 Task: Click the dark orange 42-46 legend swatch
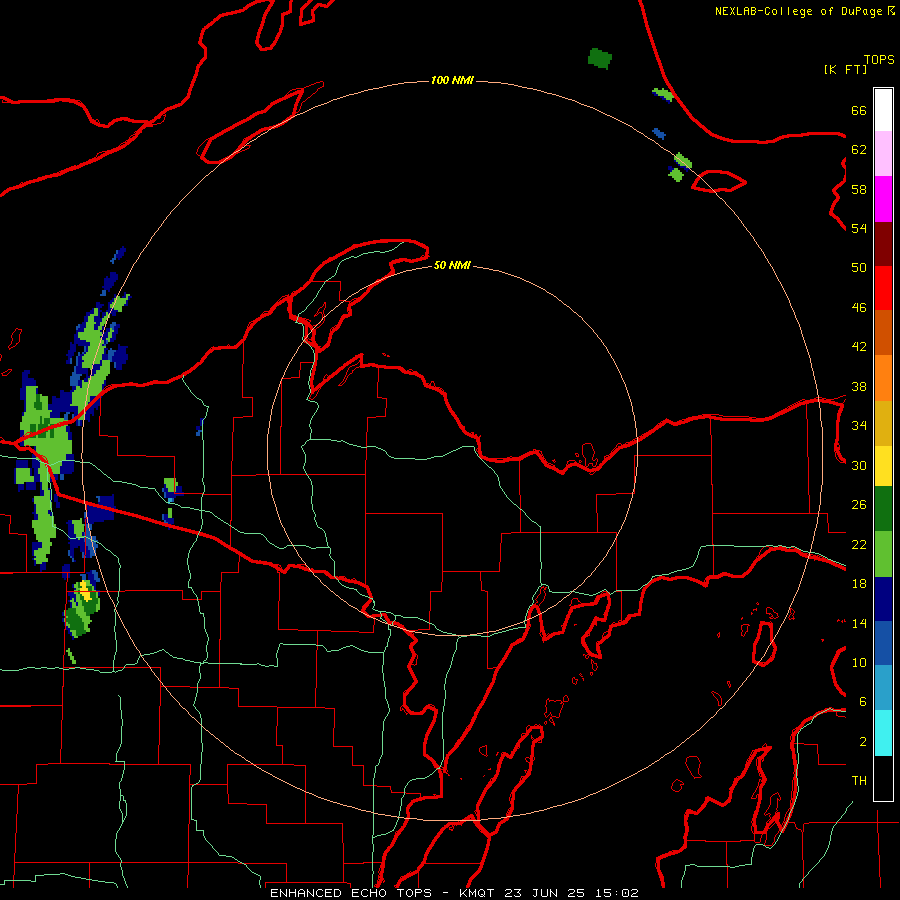[x=883, y=333]
